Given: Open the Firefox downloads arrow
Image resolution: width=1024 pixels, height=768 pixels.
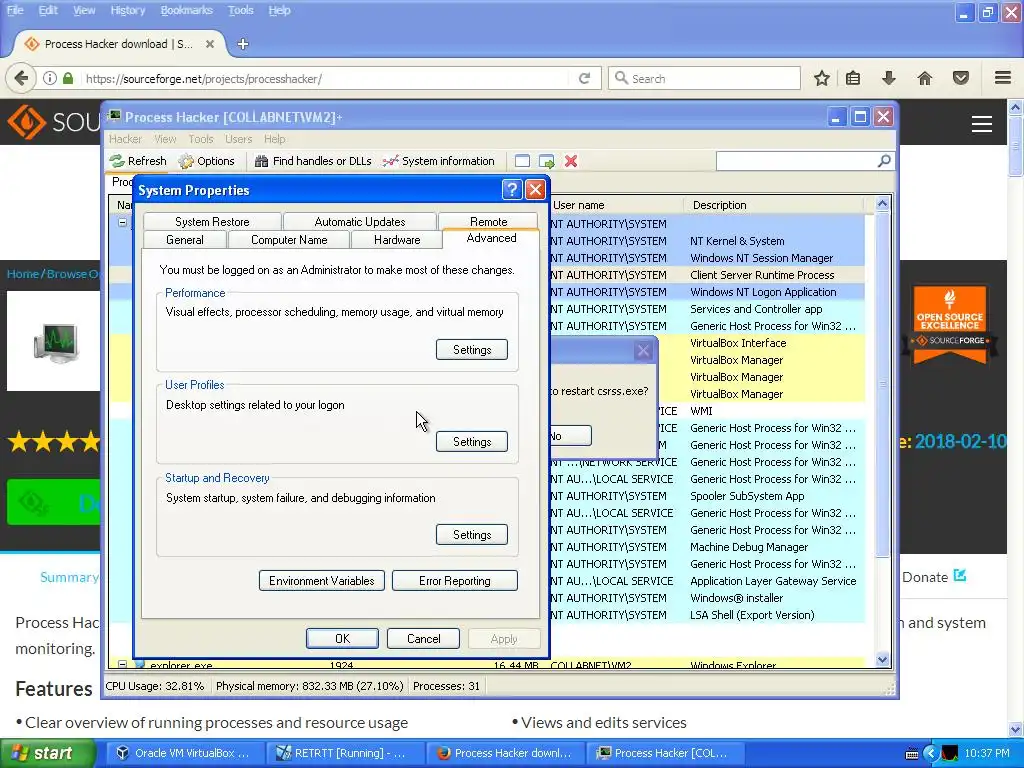Looking at the screenshot, I should coord(888,78).
